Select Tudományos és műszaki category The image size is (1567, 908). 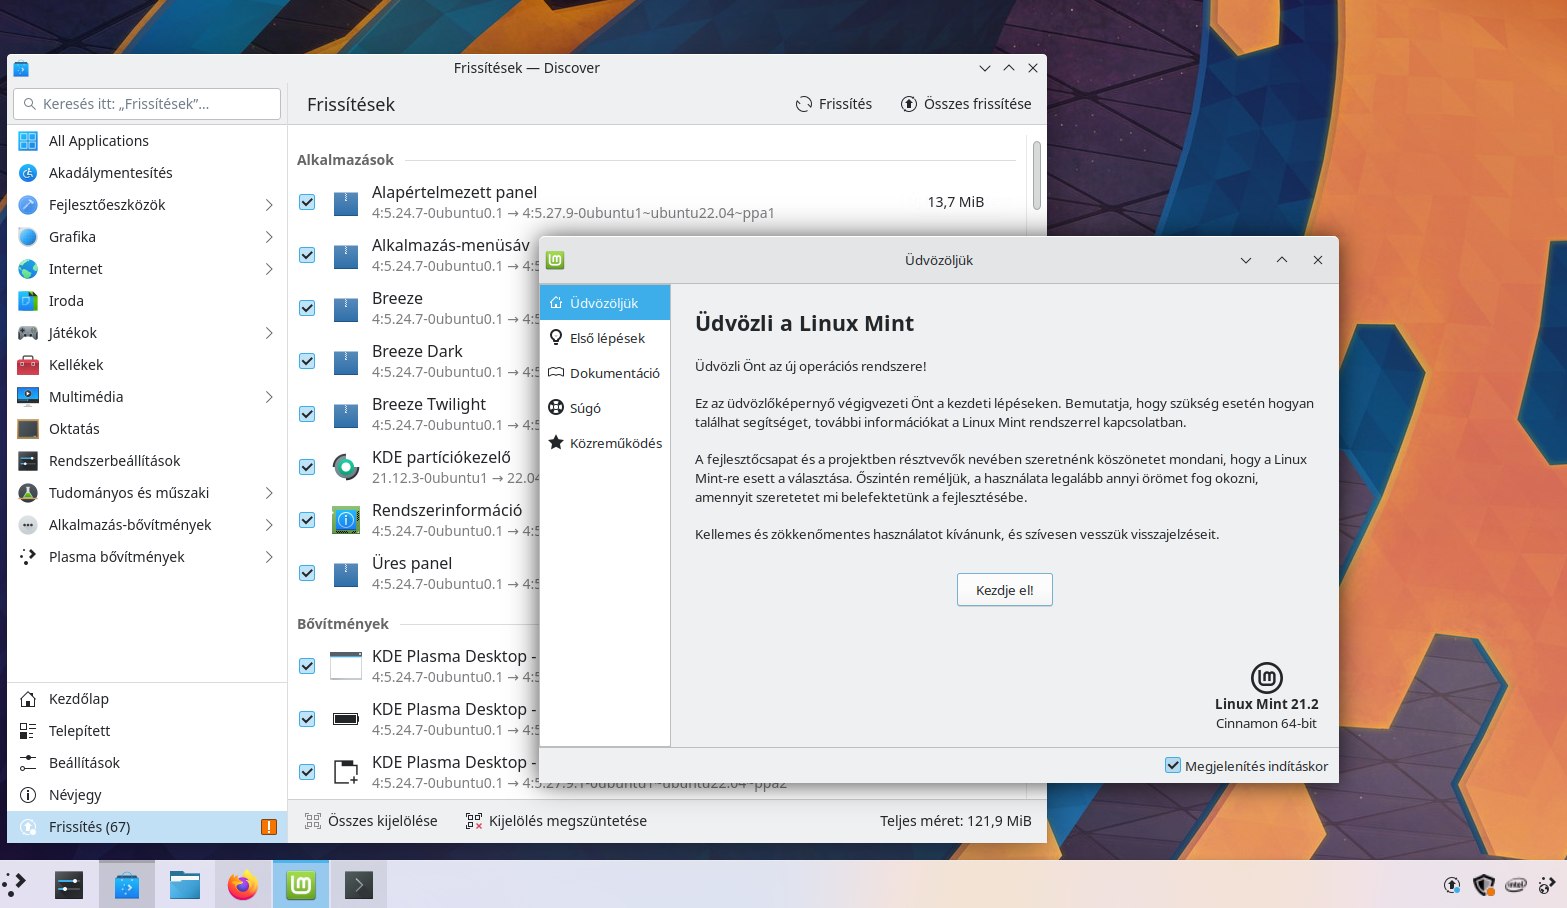click(147, 493)
